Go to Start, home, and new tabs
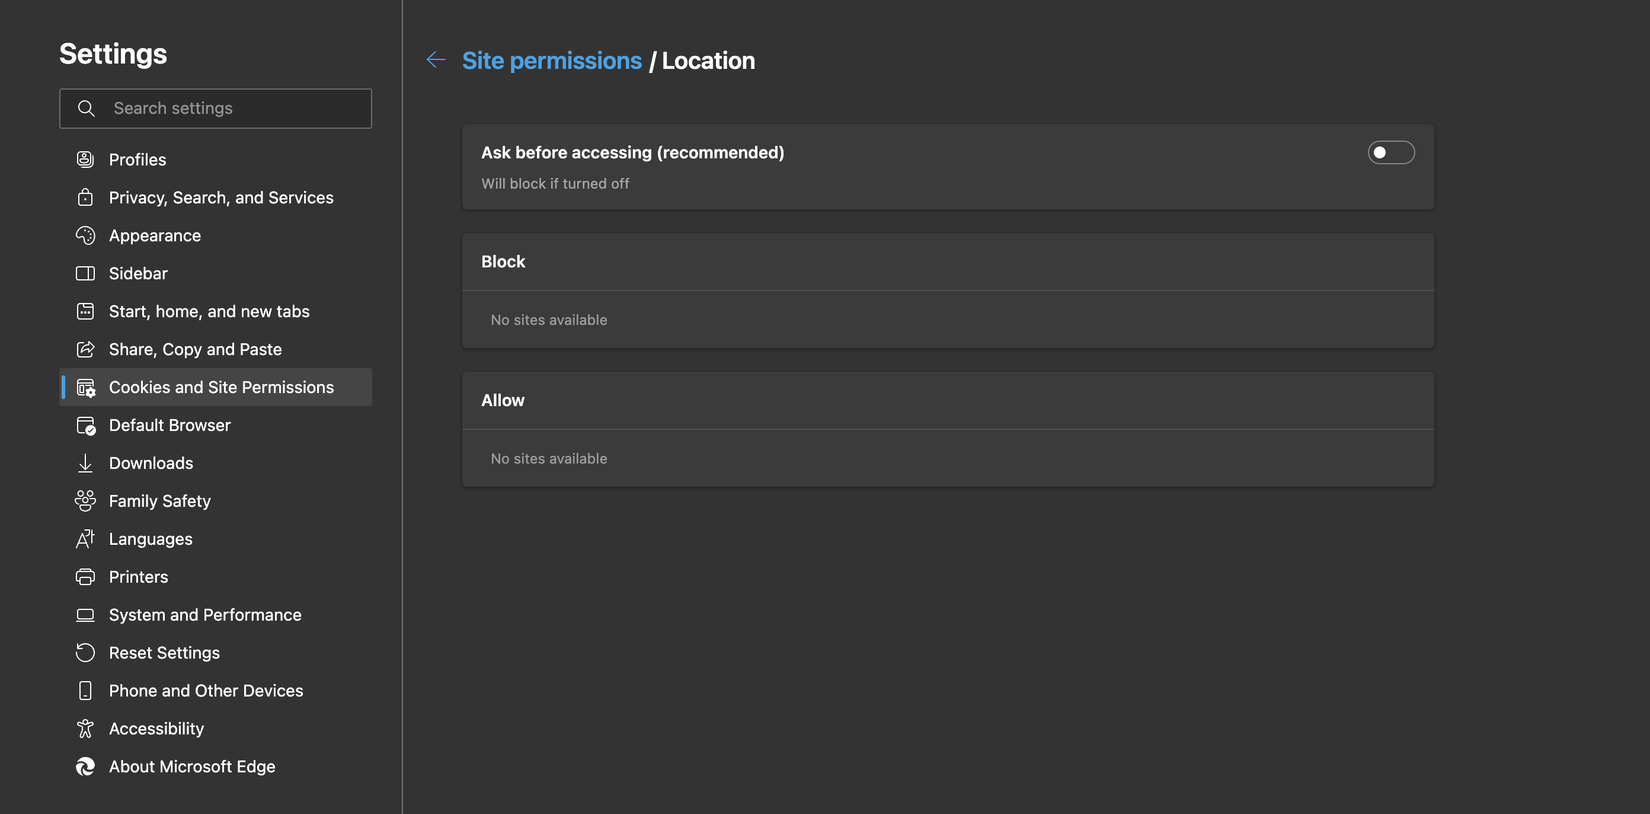 [209, 312]
